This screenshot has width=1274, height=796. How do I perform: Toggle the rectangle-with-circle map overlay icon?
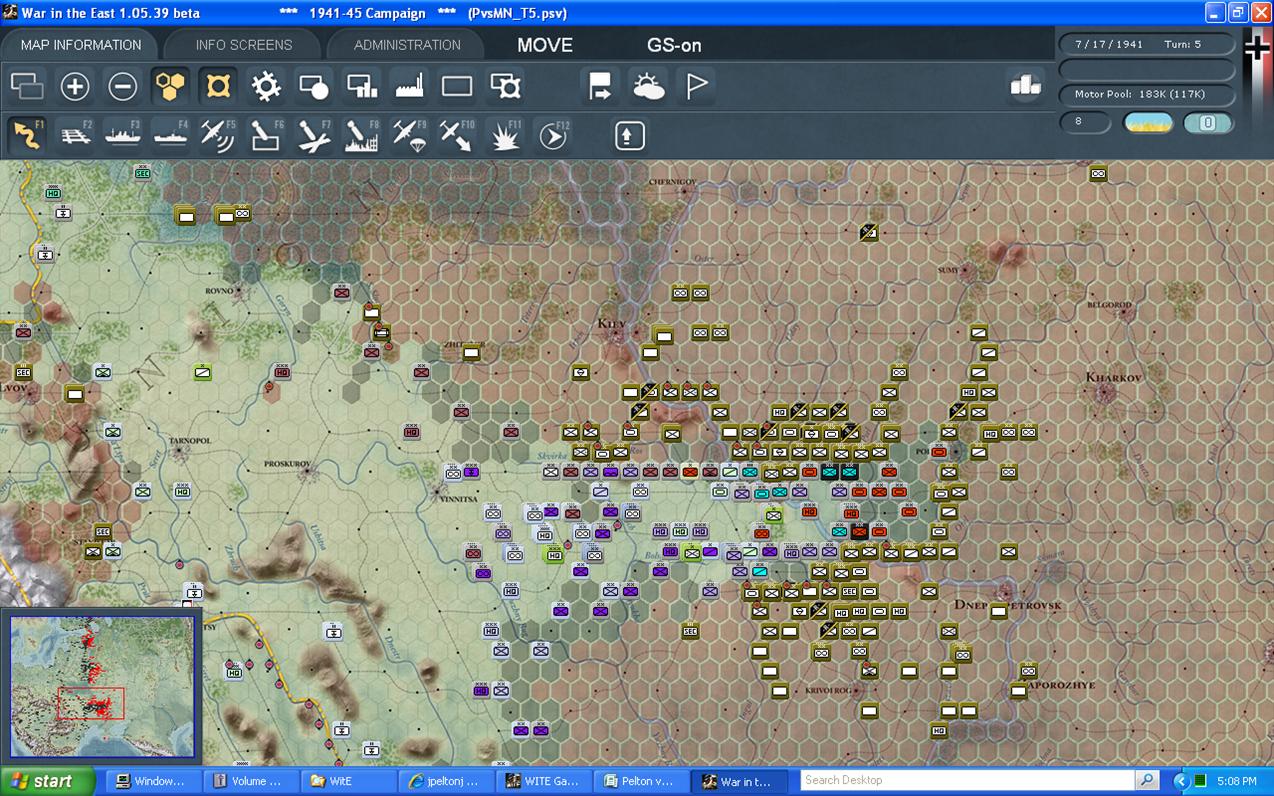click(x=314, y=86)
